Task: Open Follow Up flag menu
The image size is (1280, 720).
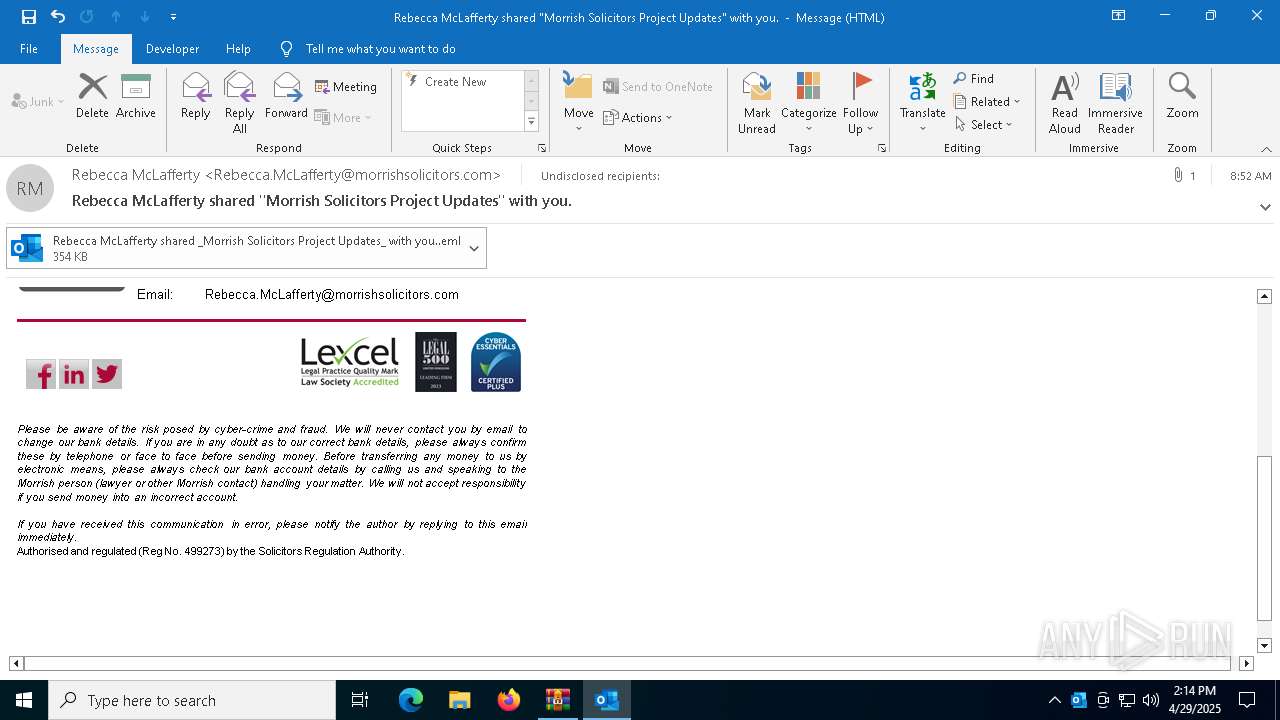Action: pos(860,102)
